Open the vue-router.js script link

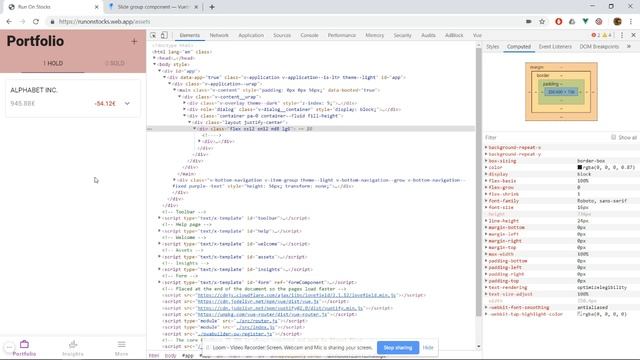[262, 314]
